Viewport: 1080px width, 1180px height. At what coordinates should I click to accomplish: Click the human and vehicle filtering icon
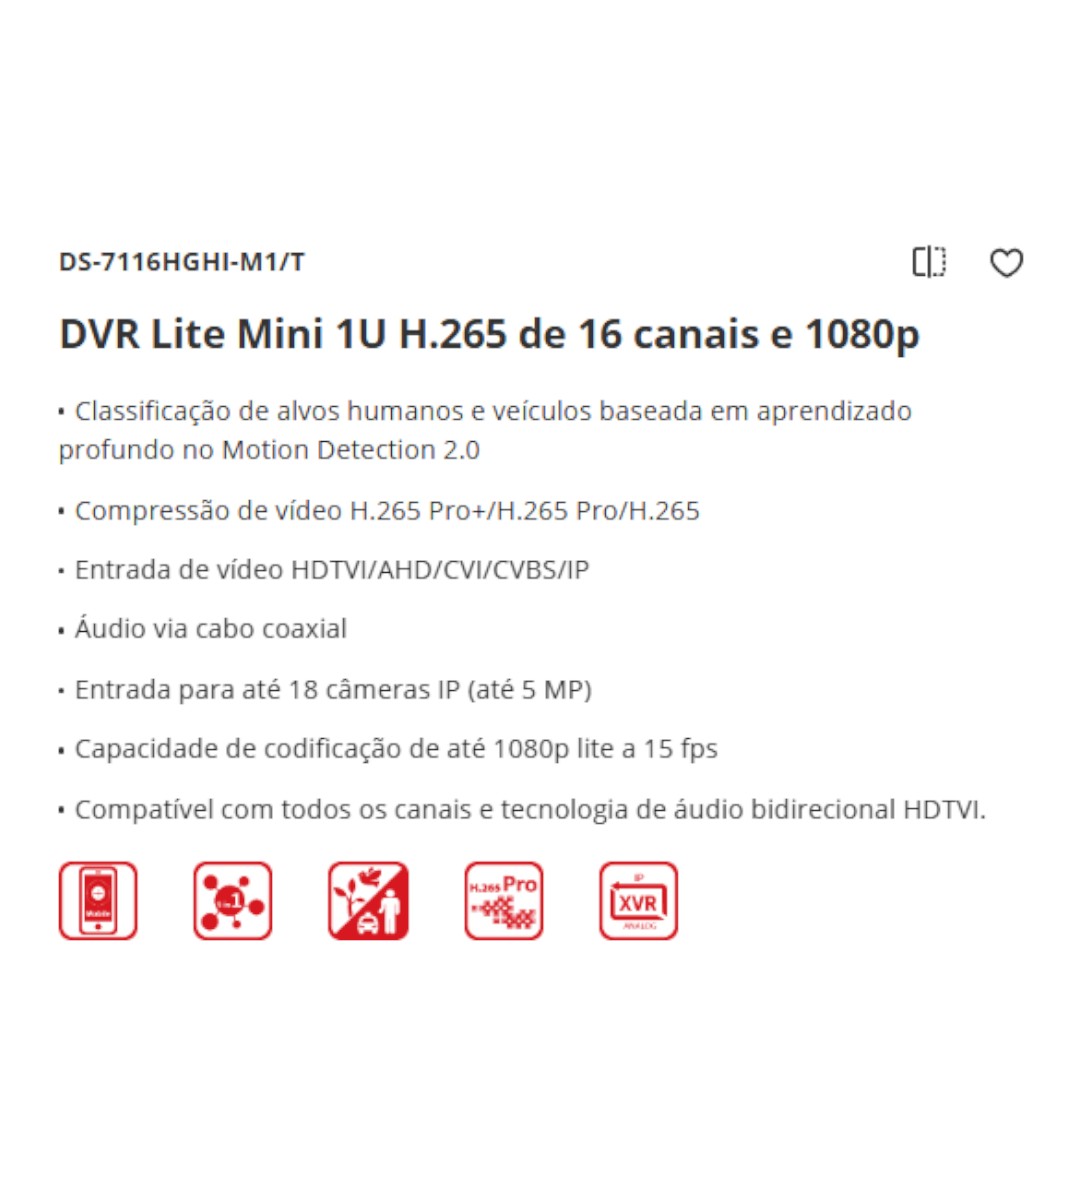tap(368, 901)
